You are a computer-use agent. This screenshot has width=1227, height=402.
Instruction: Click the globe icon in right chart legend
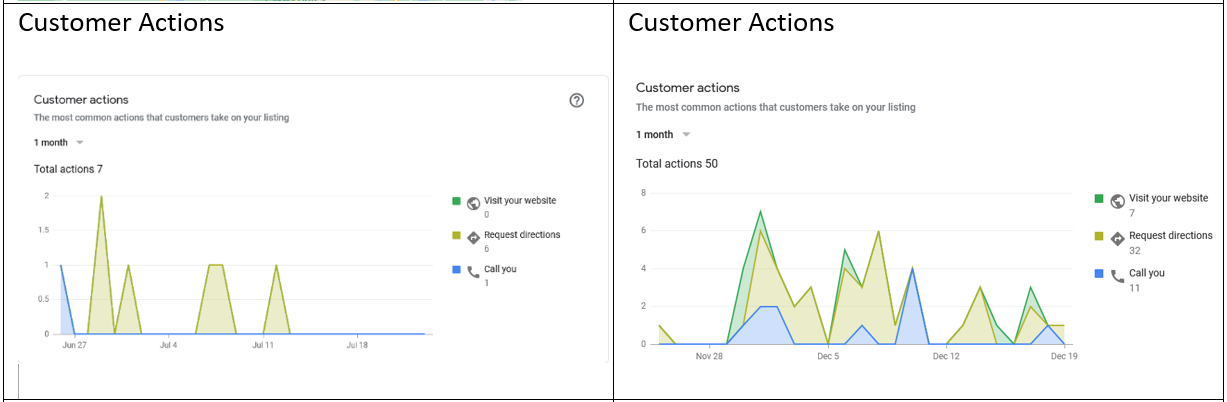coord(1118,201)
